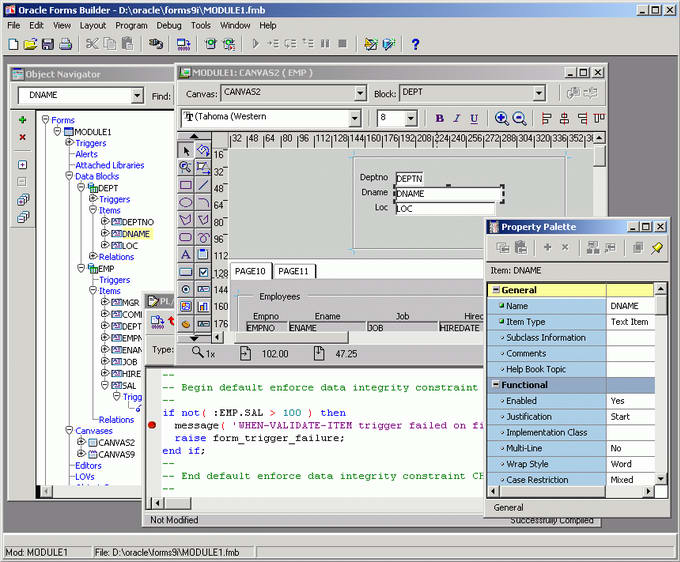The width and height of the screenshot is (680, 562).
Task: Click the Bold formatting icon in layout editor
Action: (439, 118)
